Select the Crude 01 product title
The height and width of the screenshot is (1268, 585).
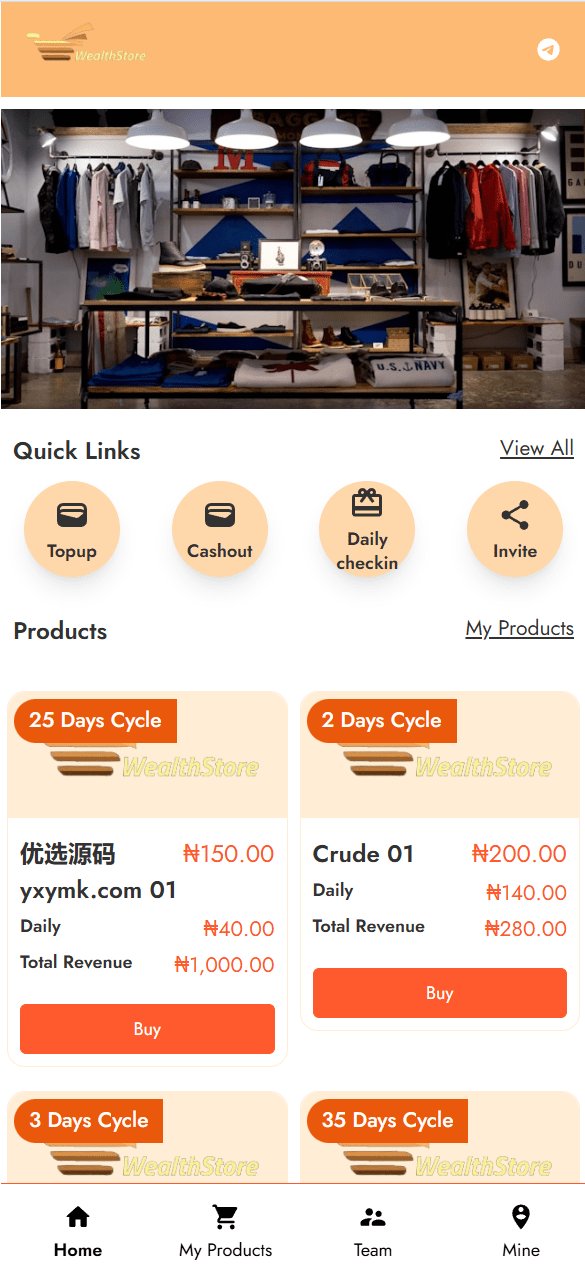[x=363, y=854]
